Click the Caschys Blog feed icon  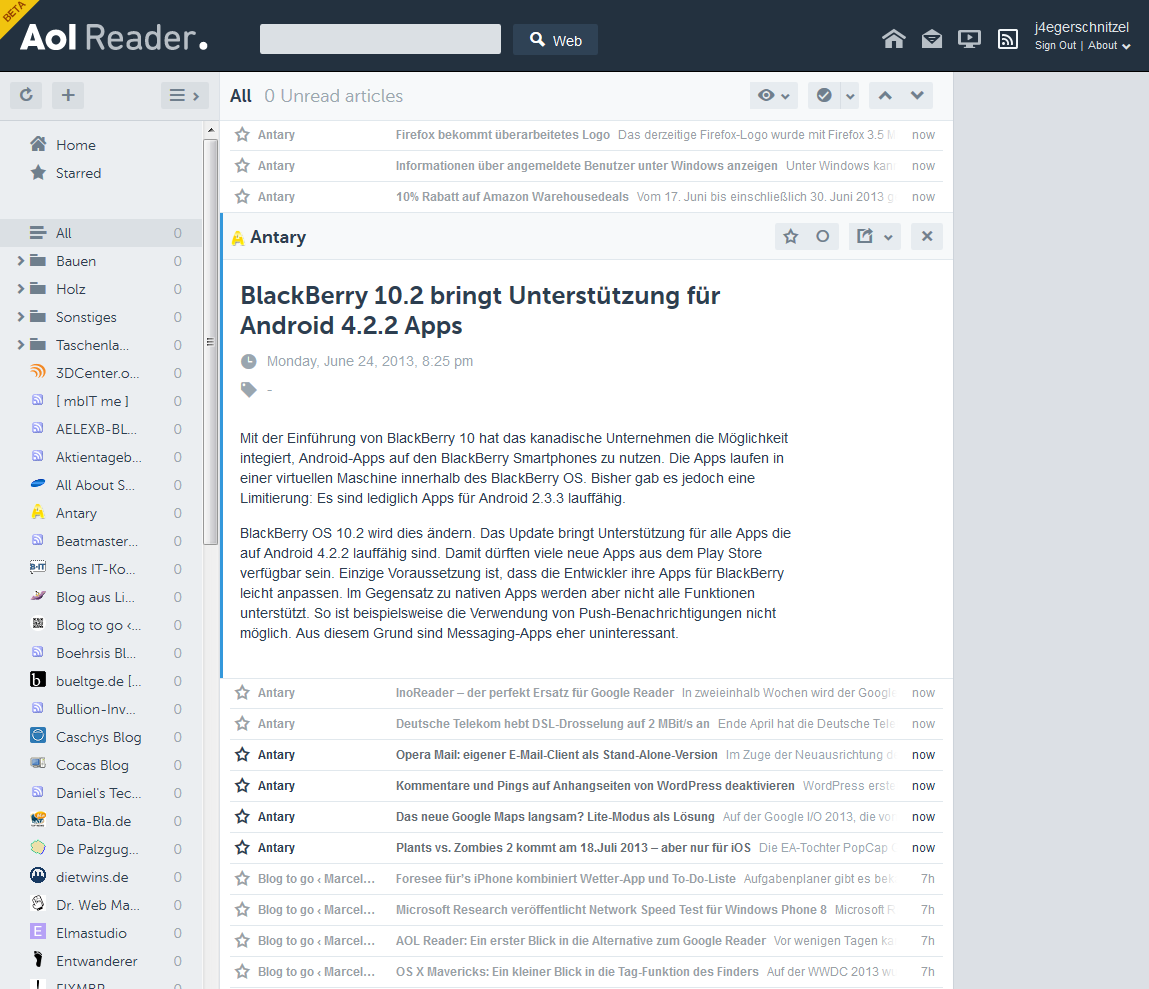tap(38, 736)
